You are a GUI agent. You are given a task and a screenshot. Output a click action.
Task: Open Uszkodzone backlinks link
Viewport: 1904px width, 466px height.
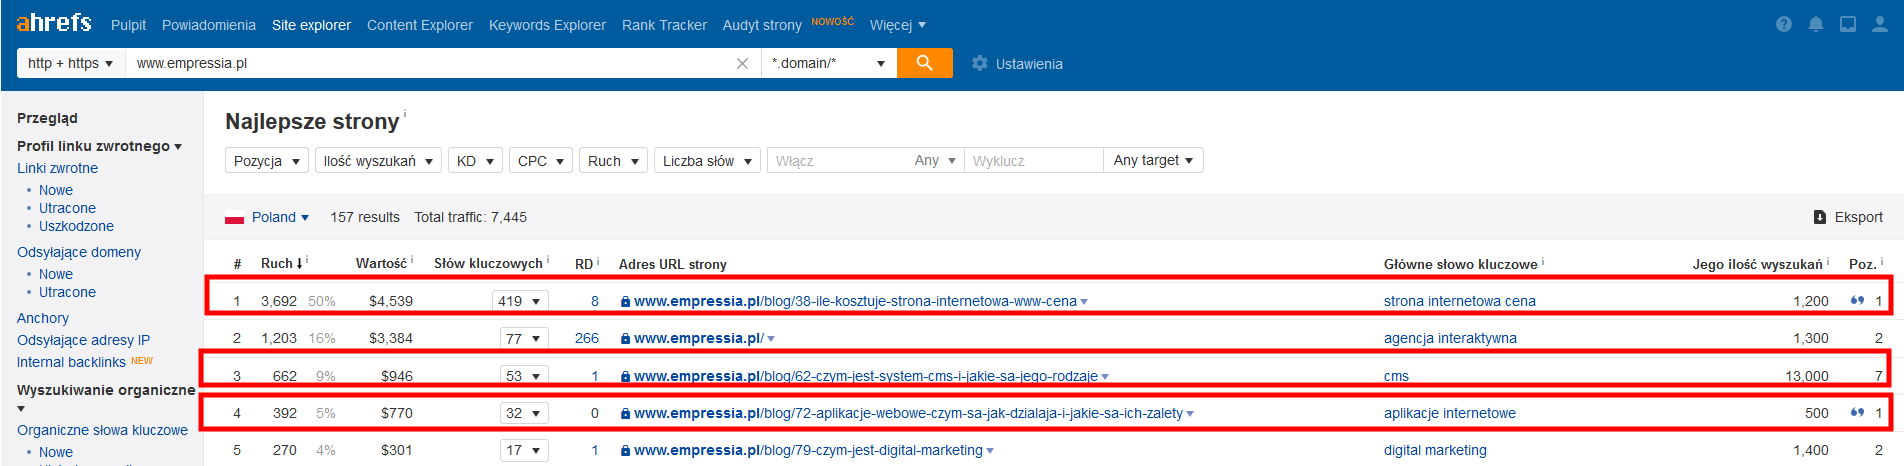point(76,226)
